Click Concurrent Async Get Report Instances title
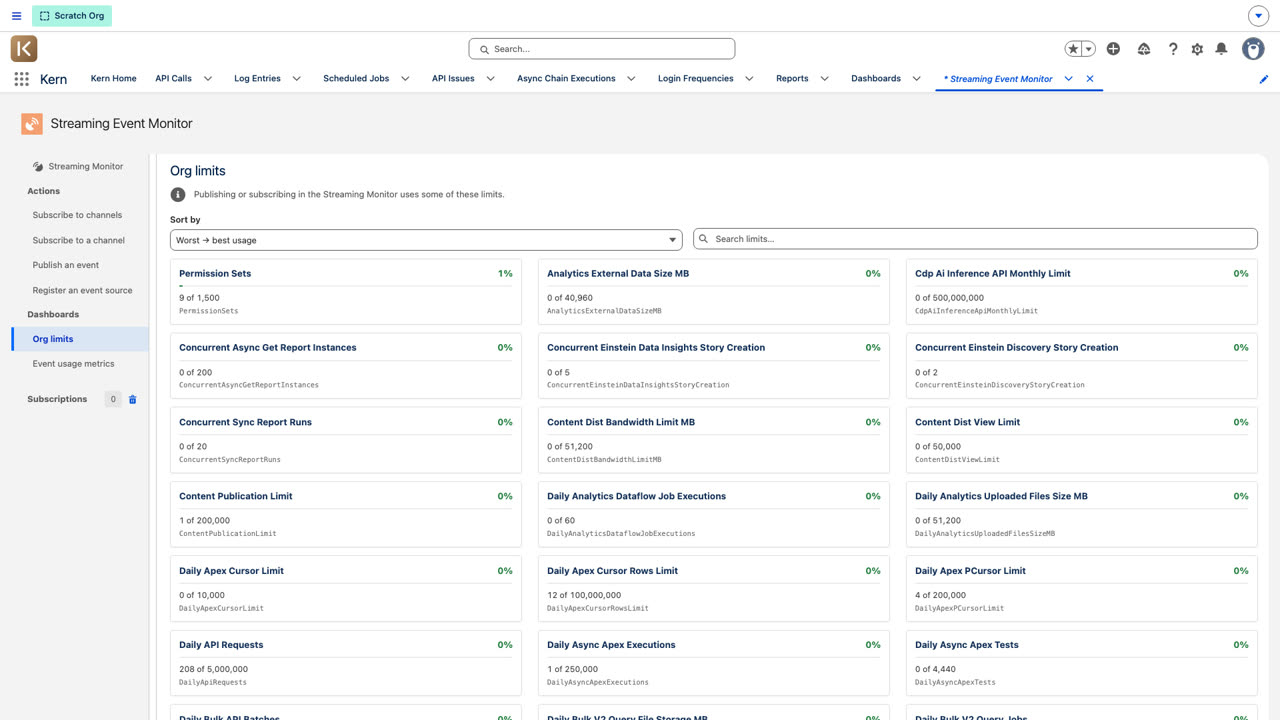 tap(268, 348)
